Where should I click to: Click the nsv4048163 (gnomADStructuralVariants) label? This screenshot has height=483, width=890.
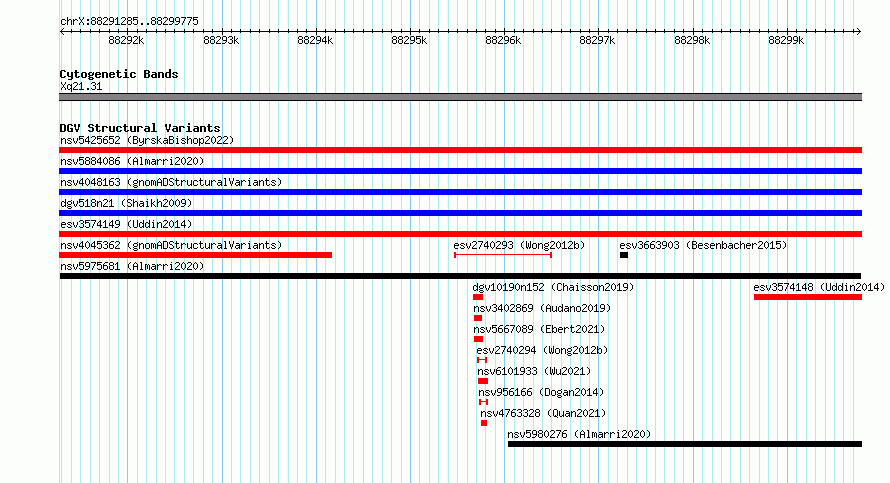[171, 182]
